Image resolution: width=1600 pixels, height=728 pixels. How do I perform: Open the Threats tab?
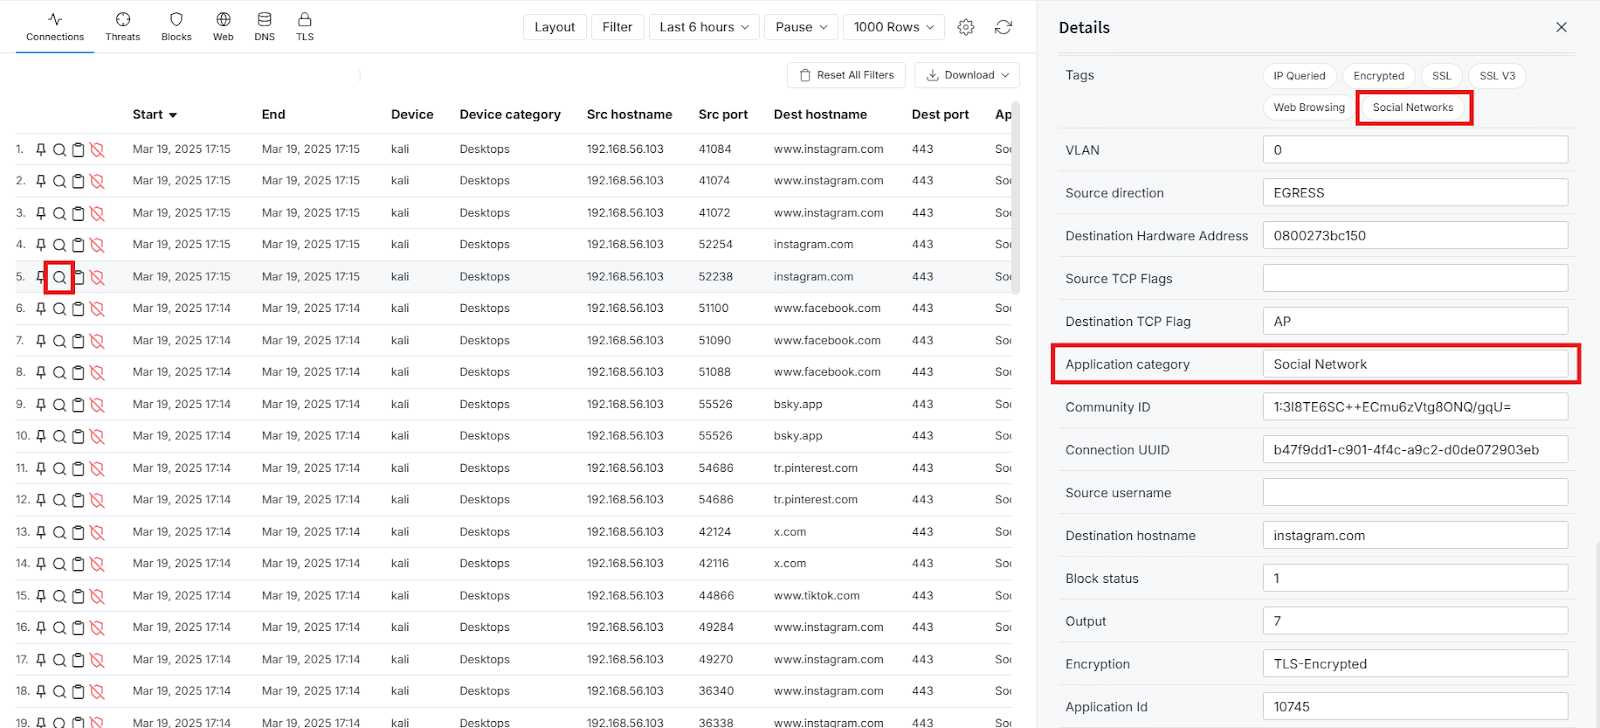(123, 27)
